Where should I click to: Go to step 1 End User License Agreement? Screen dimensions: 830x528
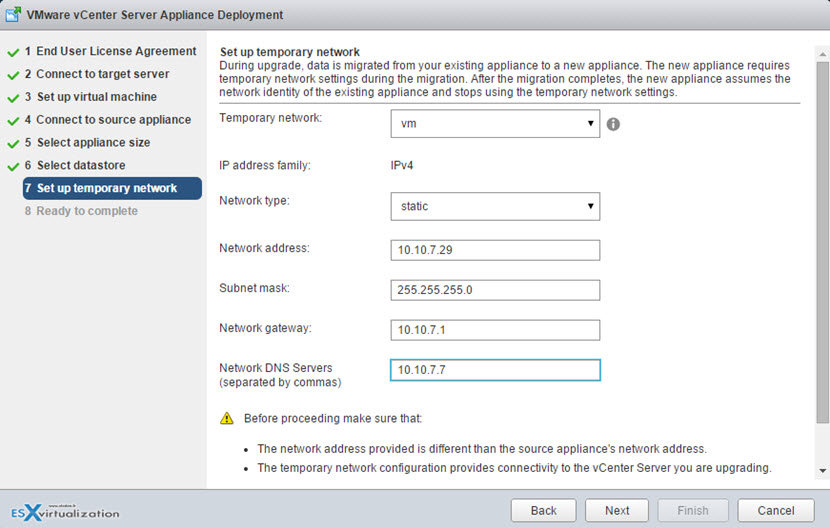tap(110, 51)
